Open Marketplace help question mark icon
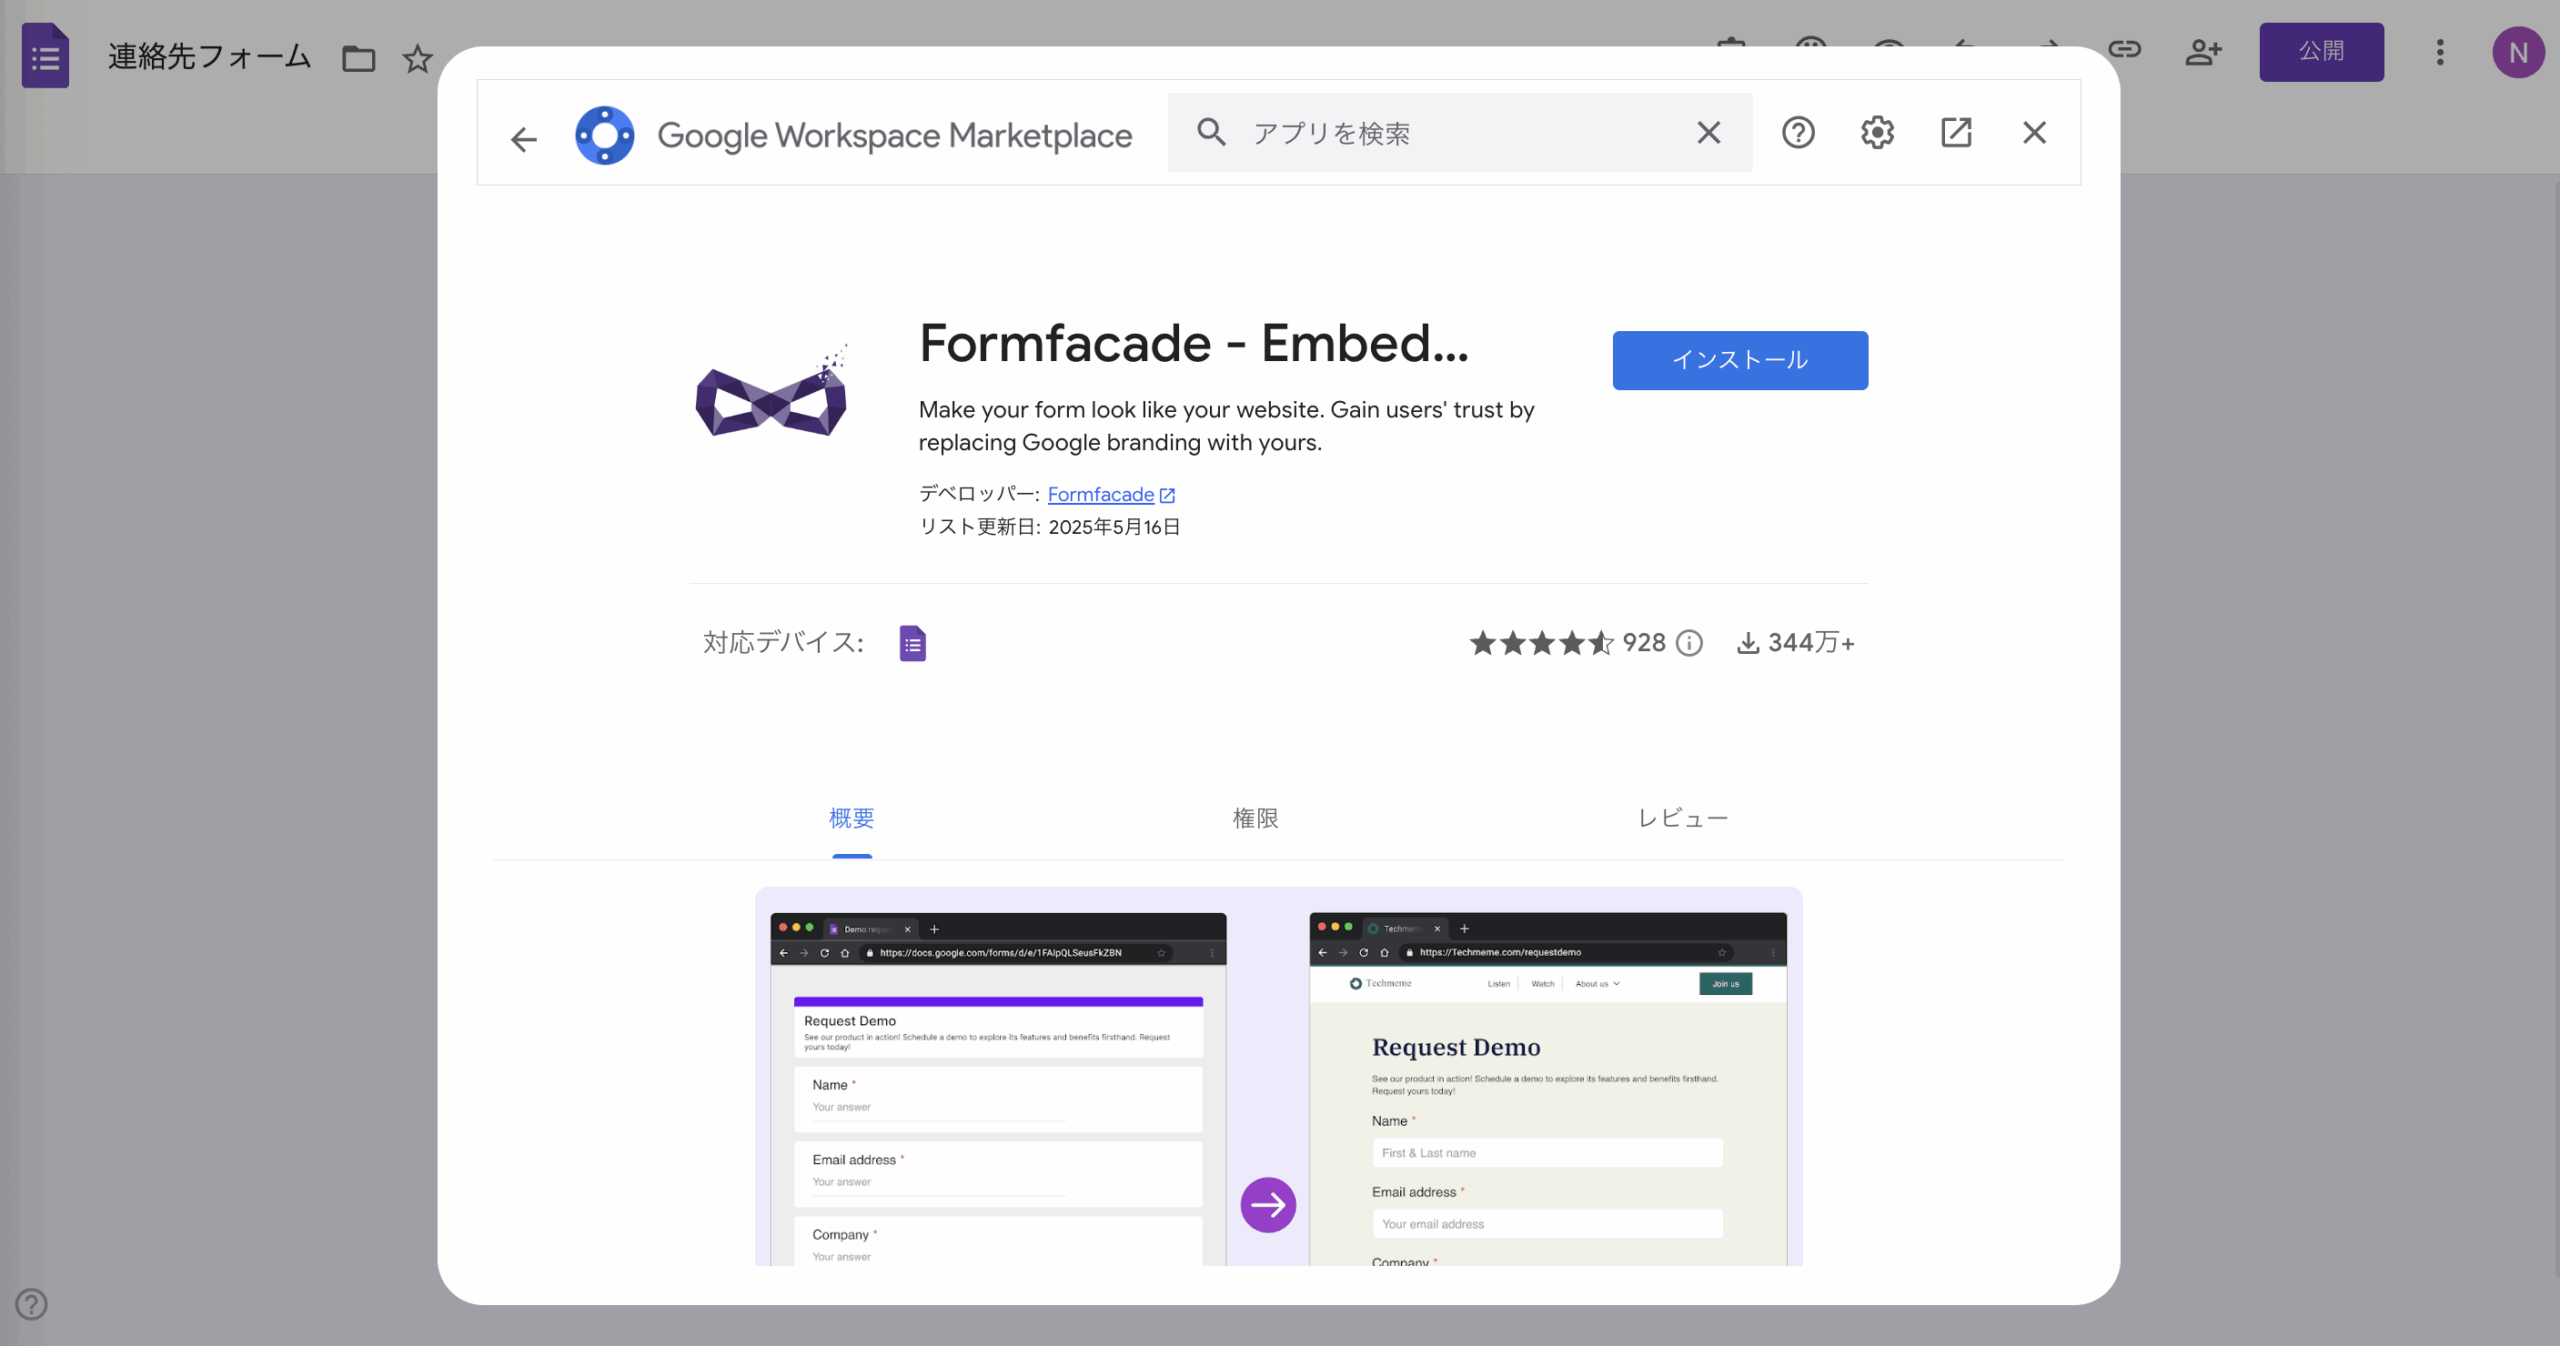Screen dimensions: 2560x1346 [x=1797, y=132]
